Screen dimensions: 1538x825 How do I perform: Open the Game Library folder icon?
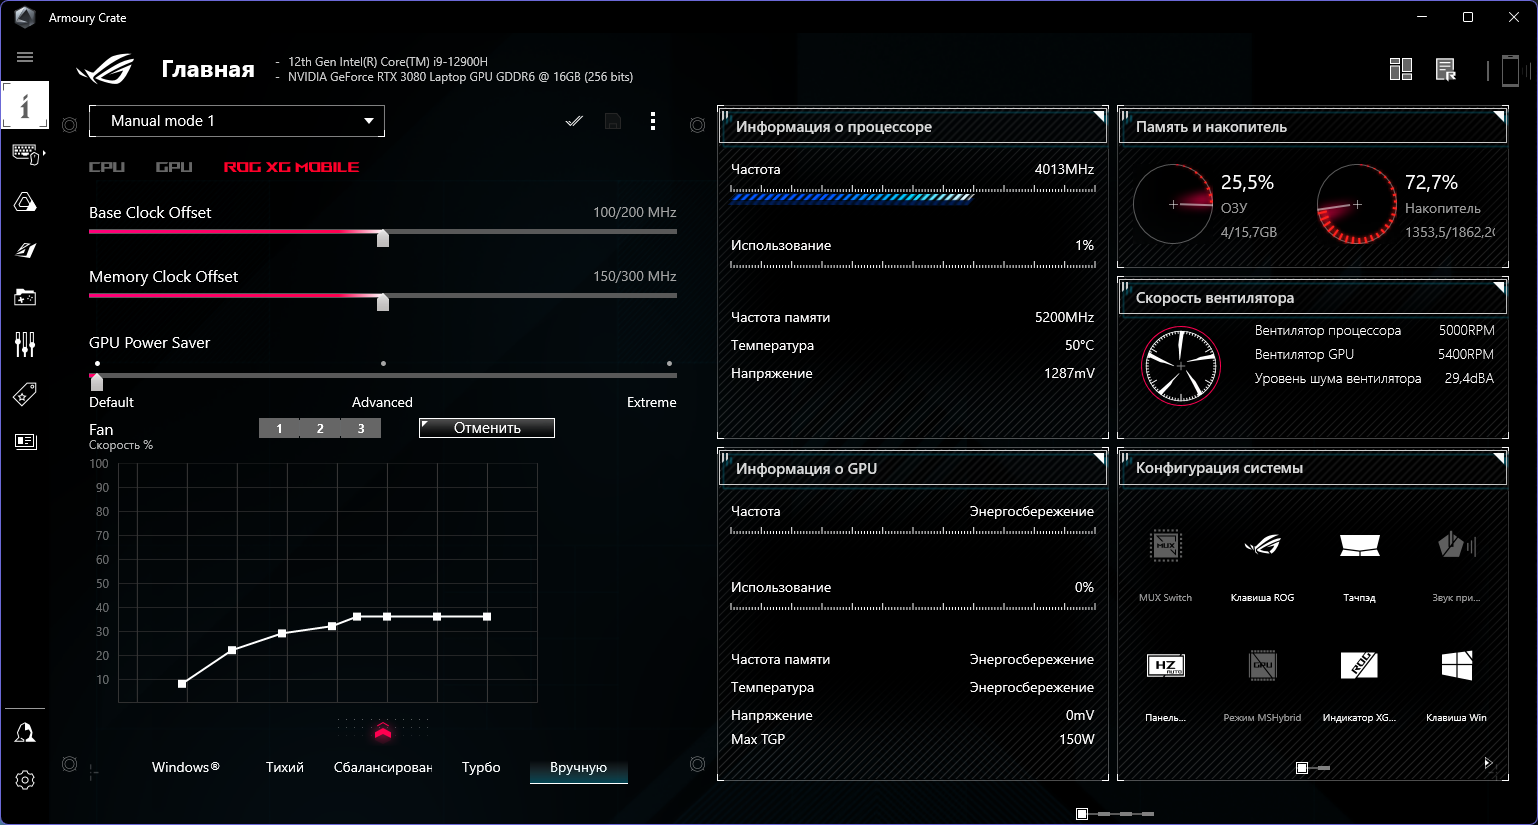point(25,297)
